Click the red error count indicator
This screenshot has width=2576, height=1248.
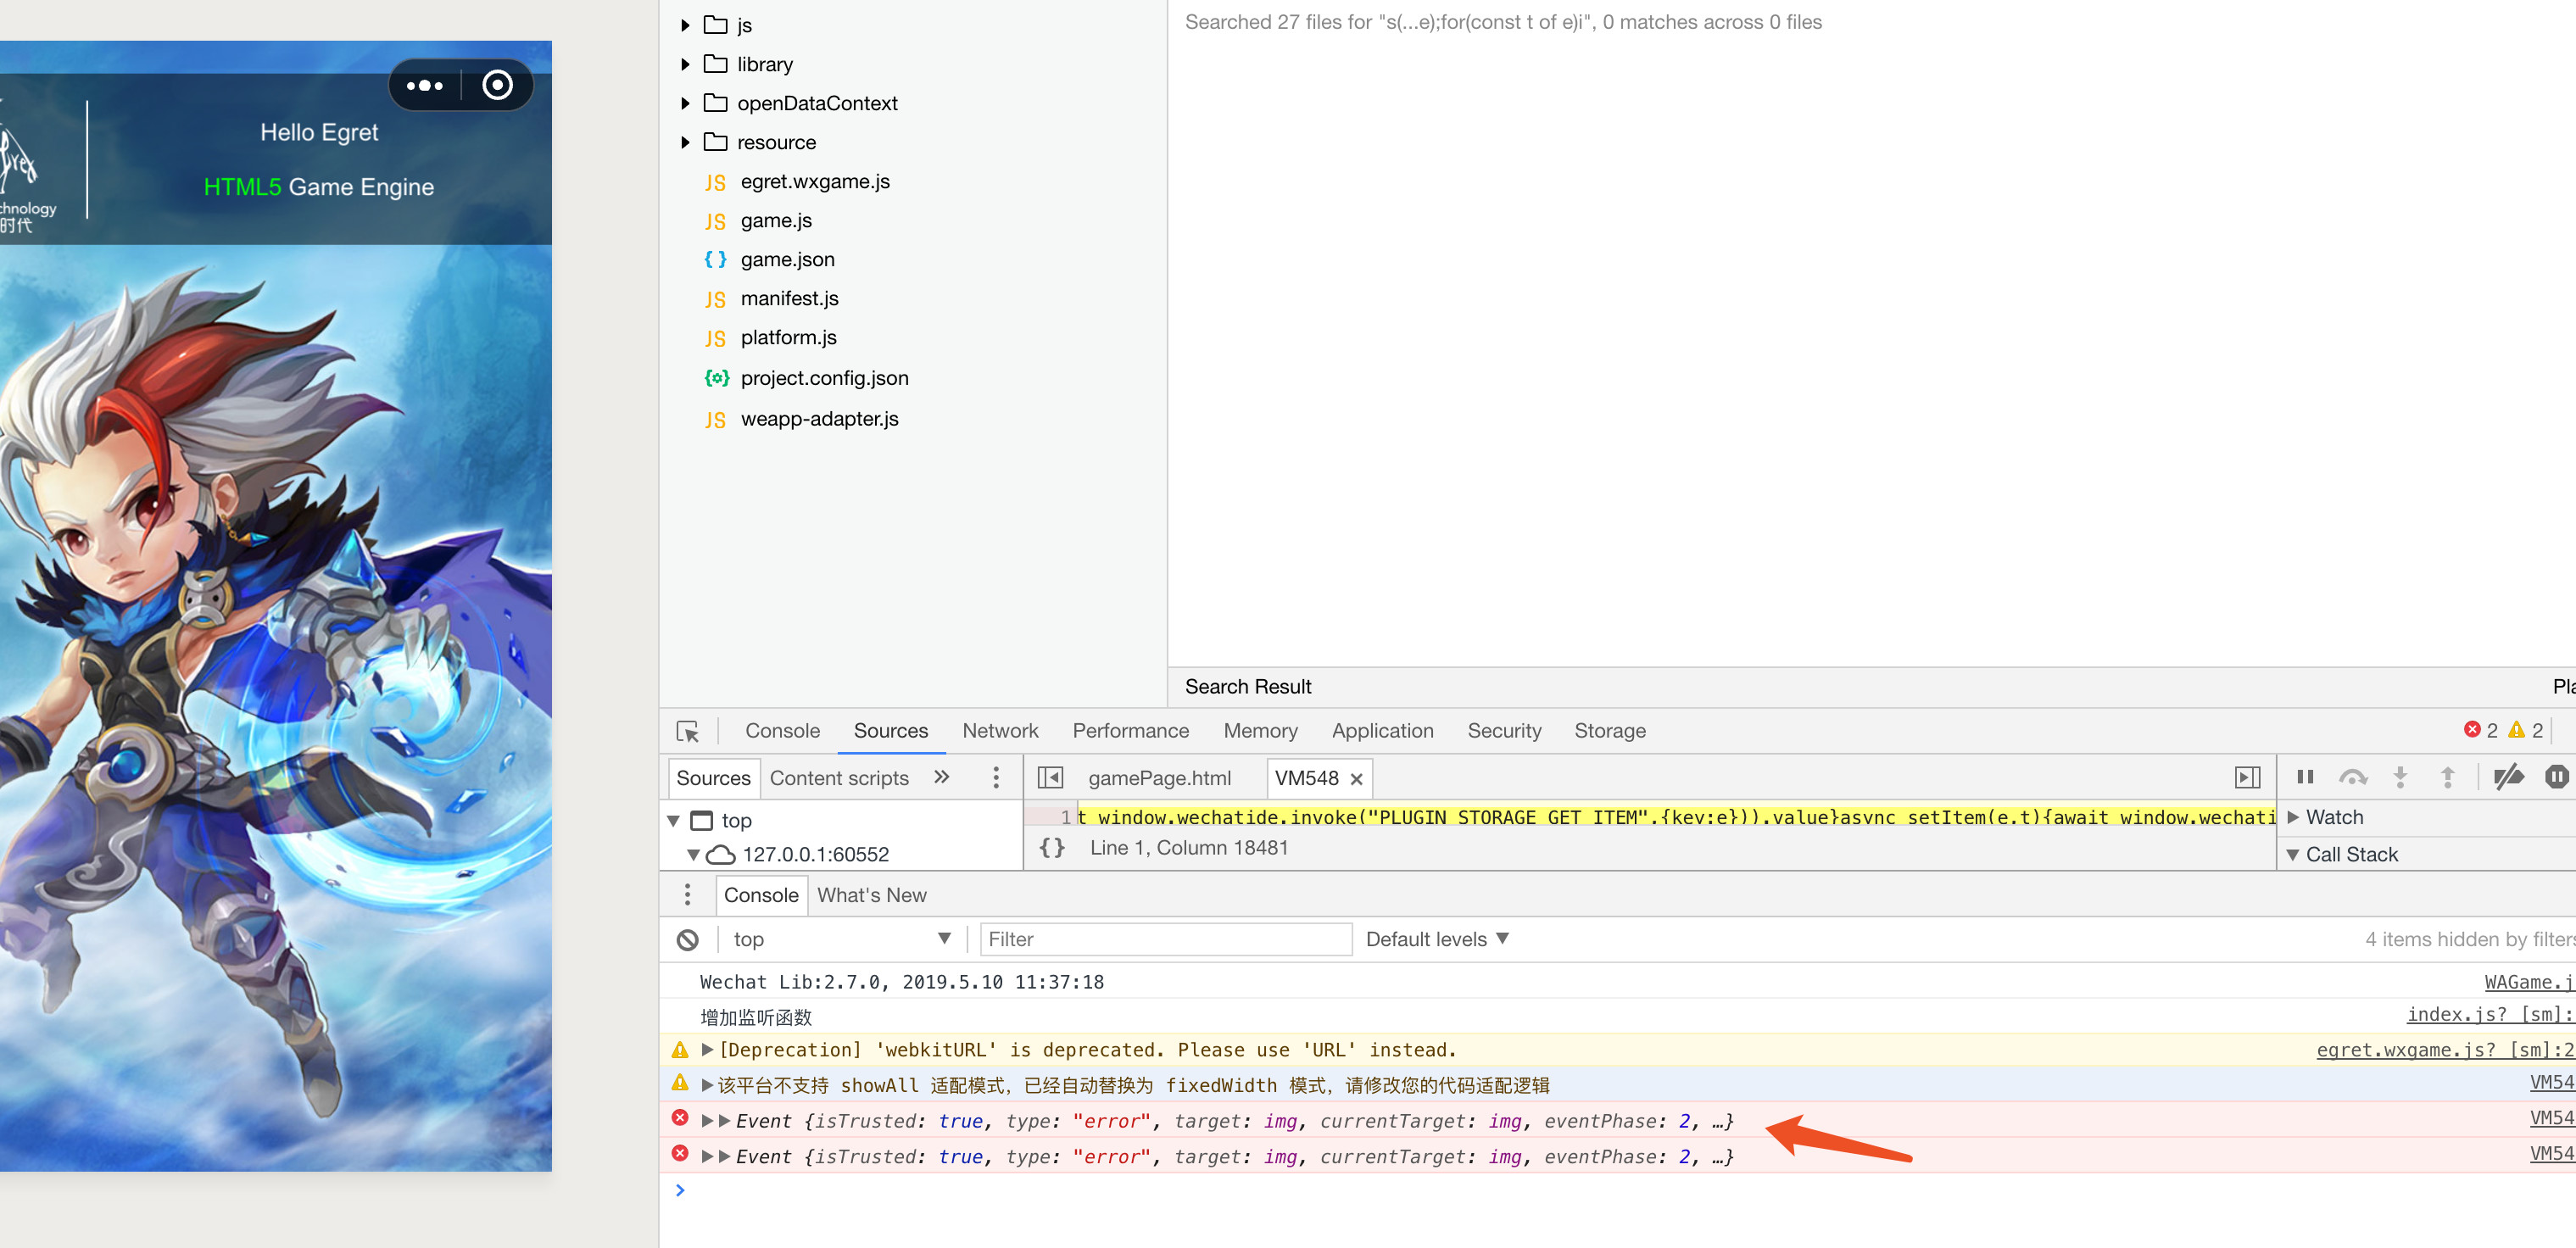pos(2480,731)
